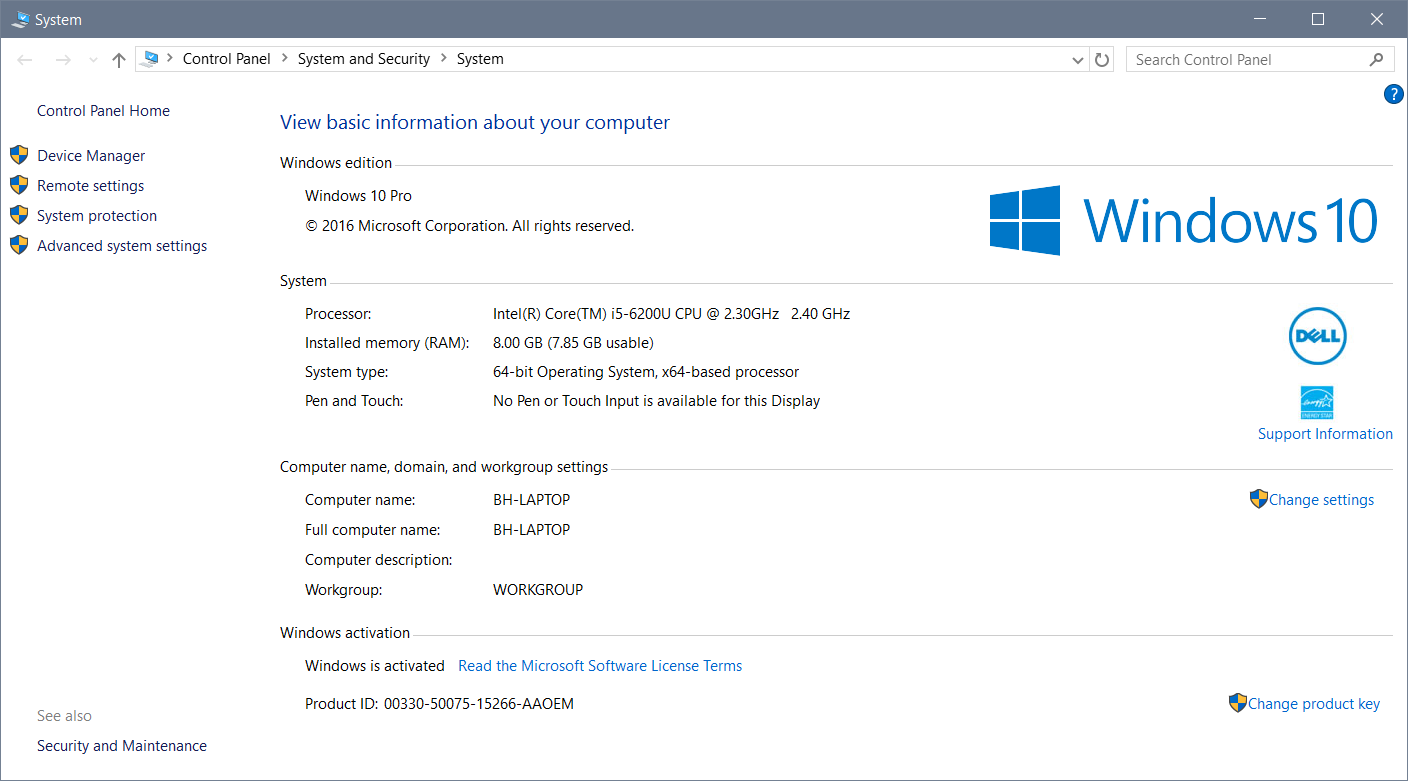Click the magnifier icon in search box
Viewport: 1408px width, 781px height.
(x=1376, y=59)
